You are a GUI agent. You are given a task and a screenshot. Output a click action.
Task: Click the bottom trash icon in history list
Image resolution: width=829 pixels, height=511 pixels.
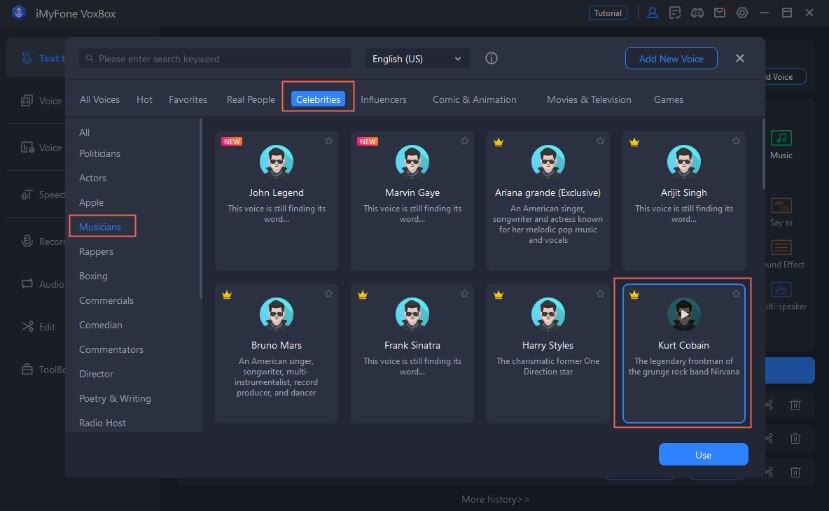tap(795, 472)
